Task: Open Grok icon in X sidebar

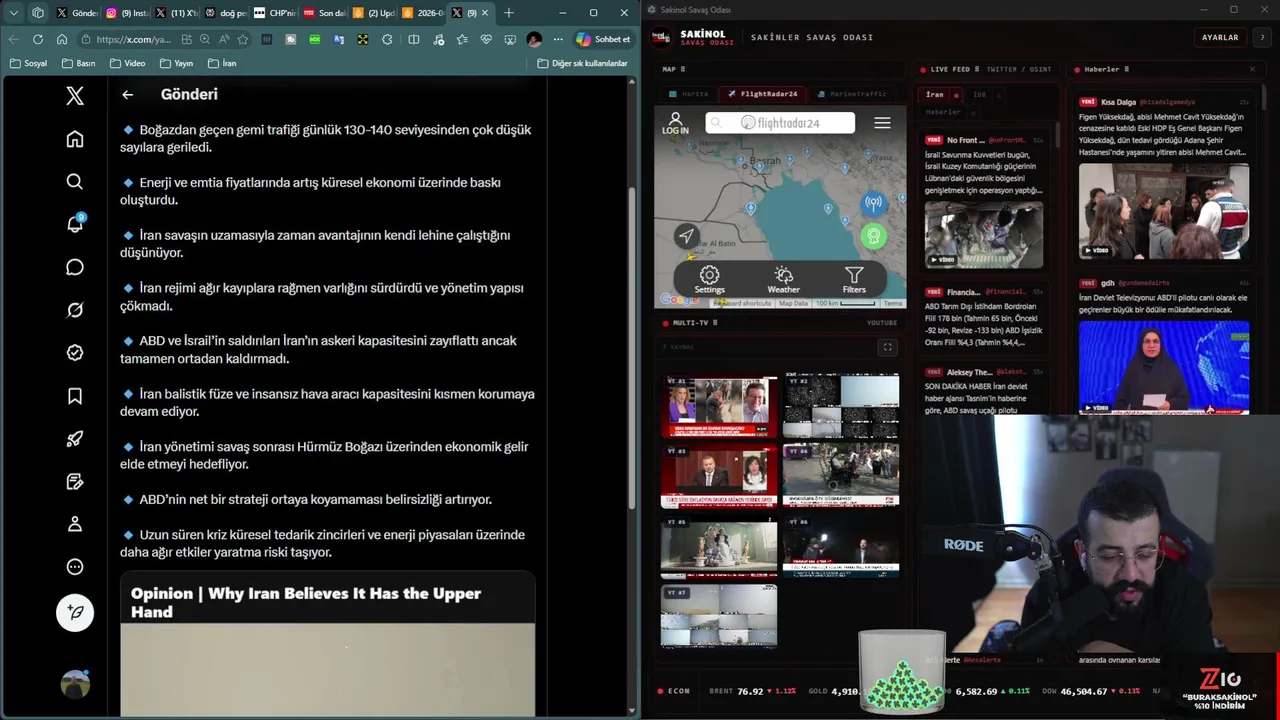Action: point(75,310)
